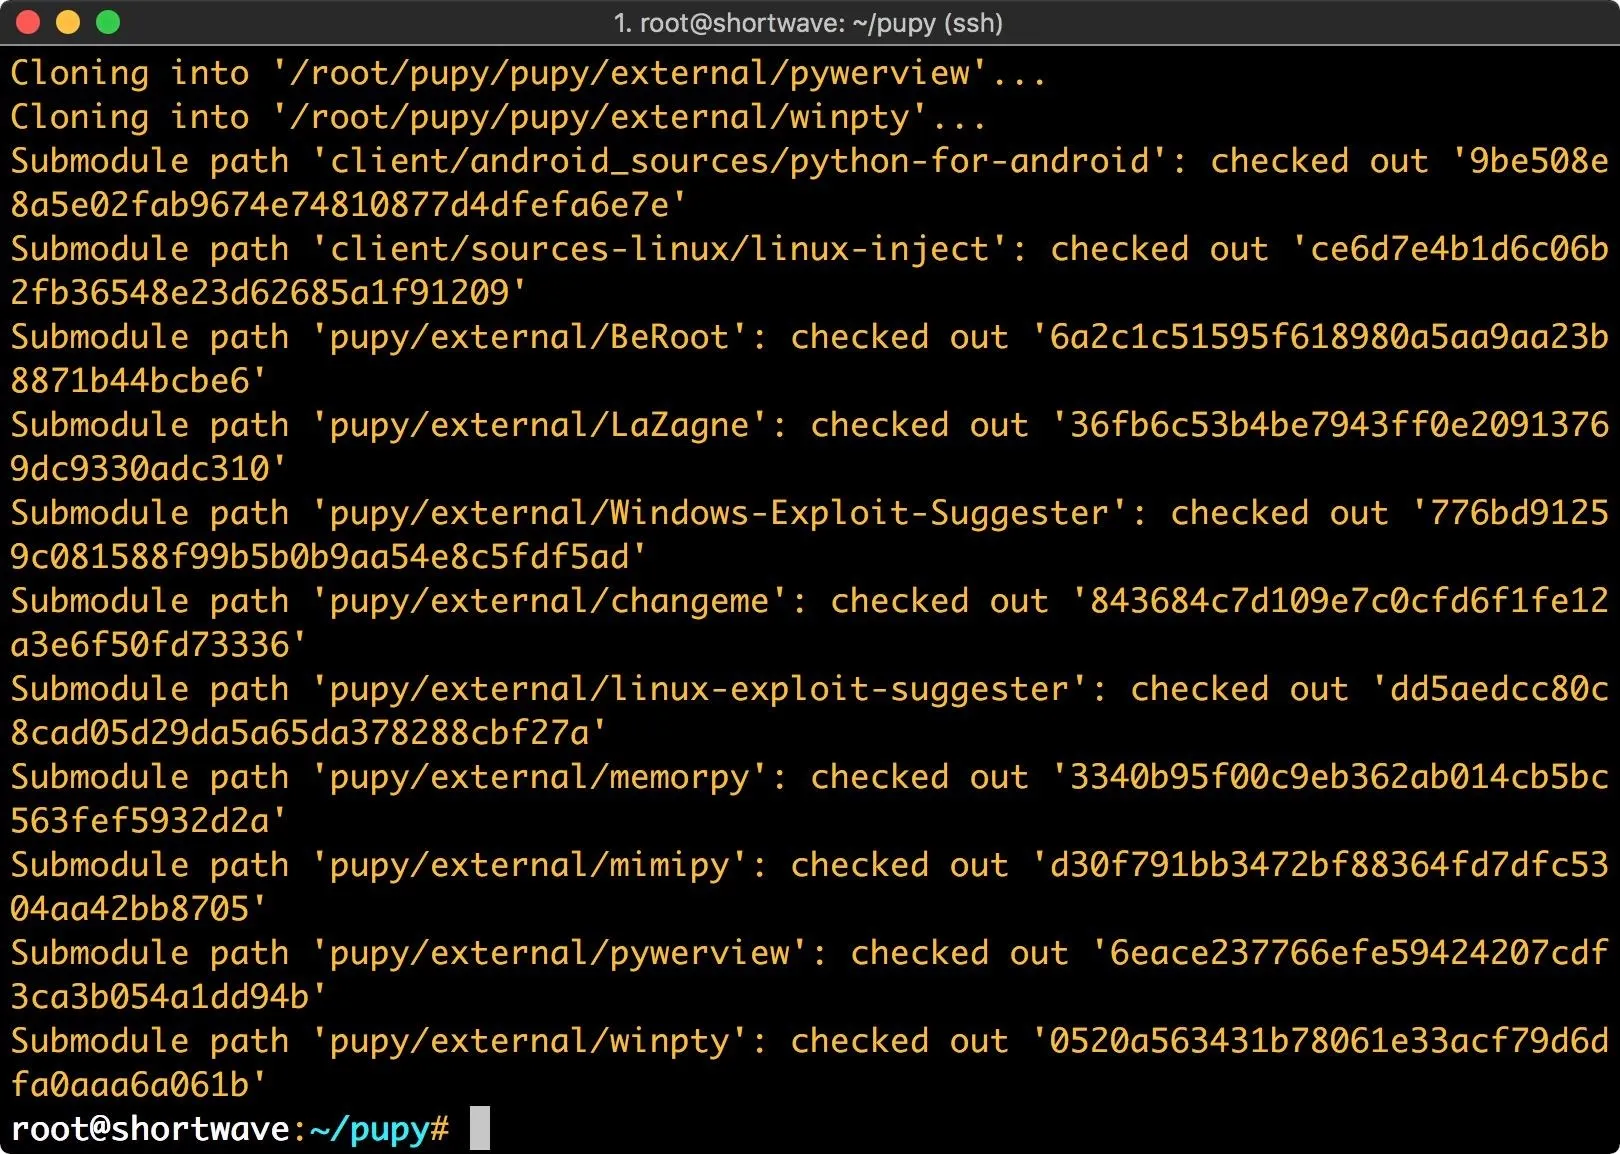Click hash start 'd30f791bb3472bf88364fd7dfc53'
Image resolution: width=1620 pixels, height=1154 pixels.
coord(1330,865)
